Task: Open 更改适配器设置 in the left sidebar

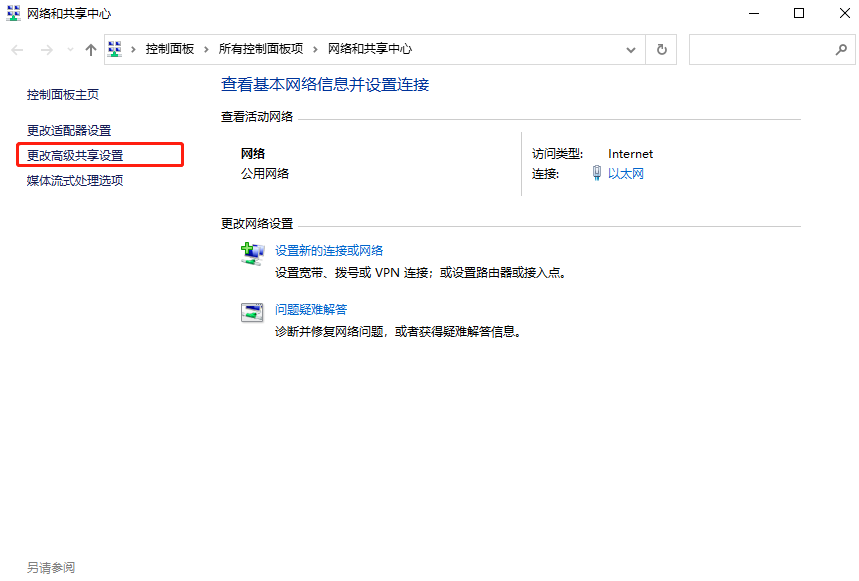Action: pos(69,130)
